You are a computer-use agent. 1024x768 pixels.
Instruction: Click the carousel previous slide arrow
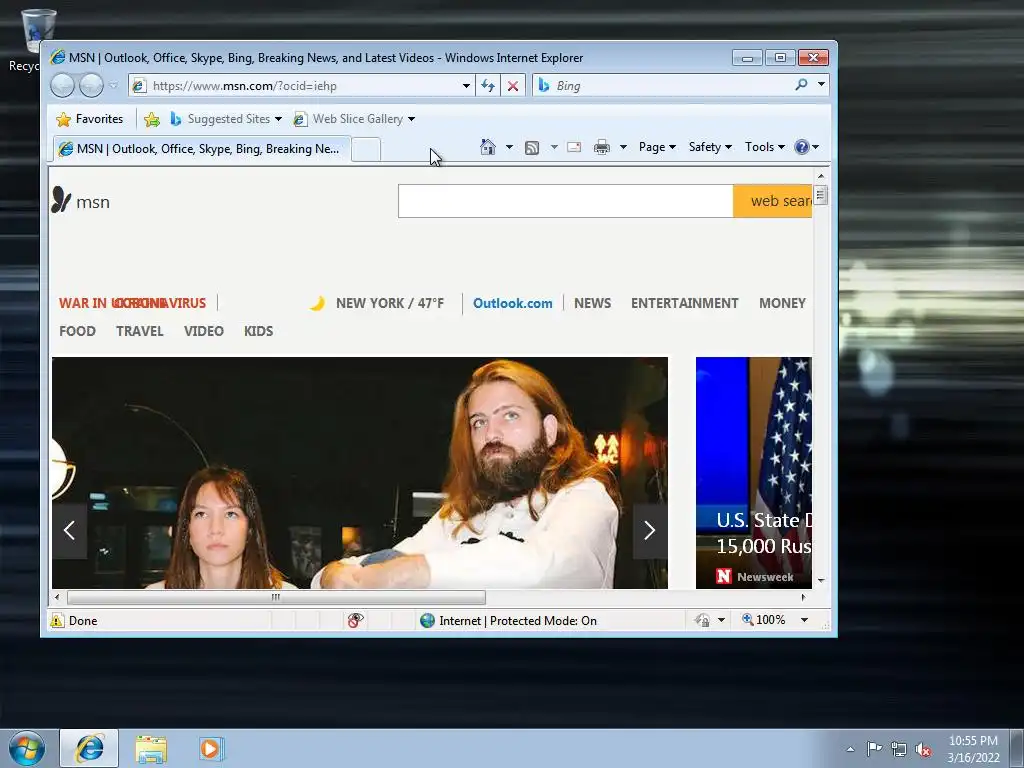(69, 530)
